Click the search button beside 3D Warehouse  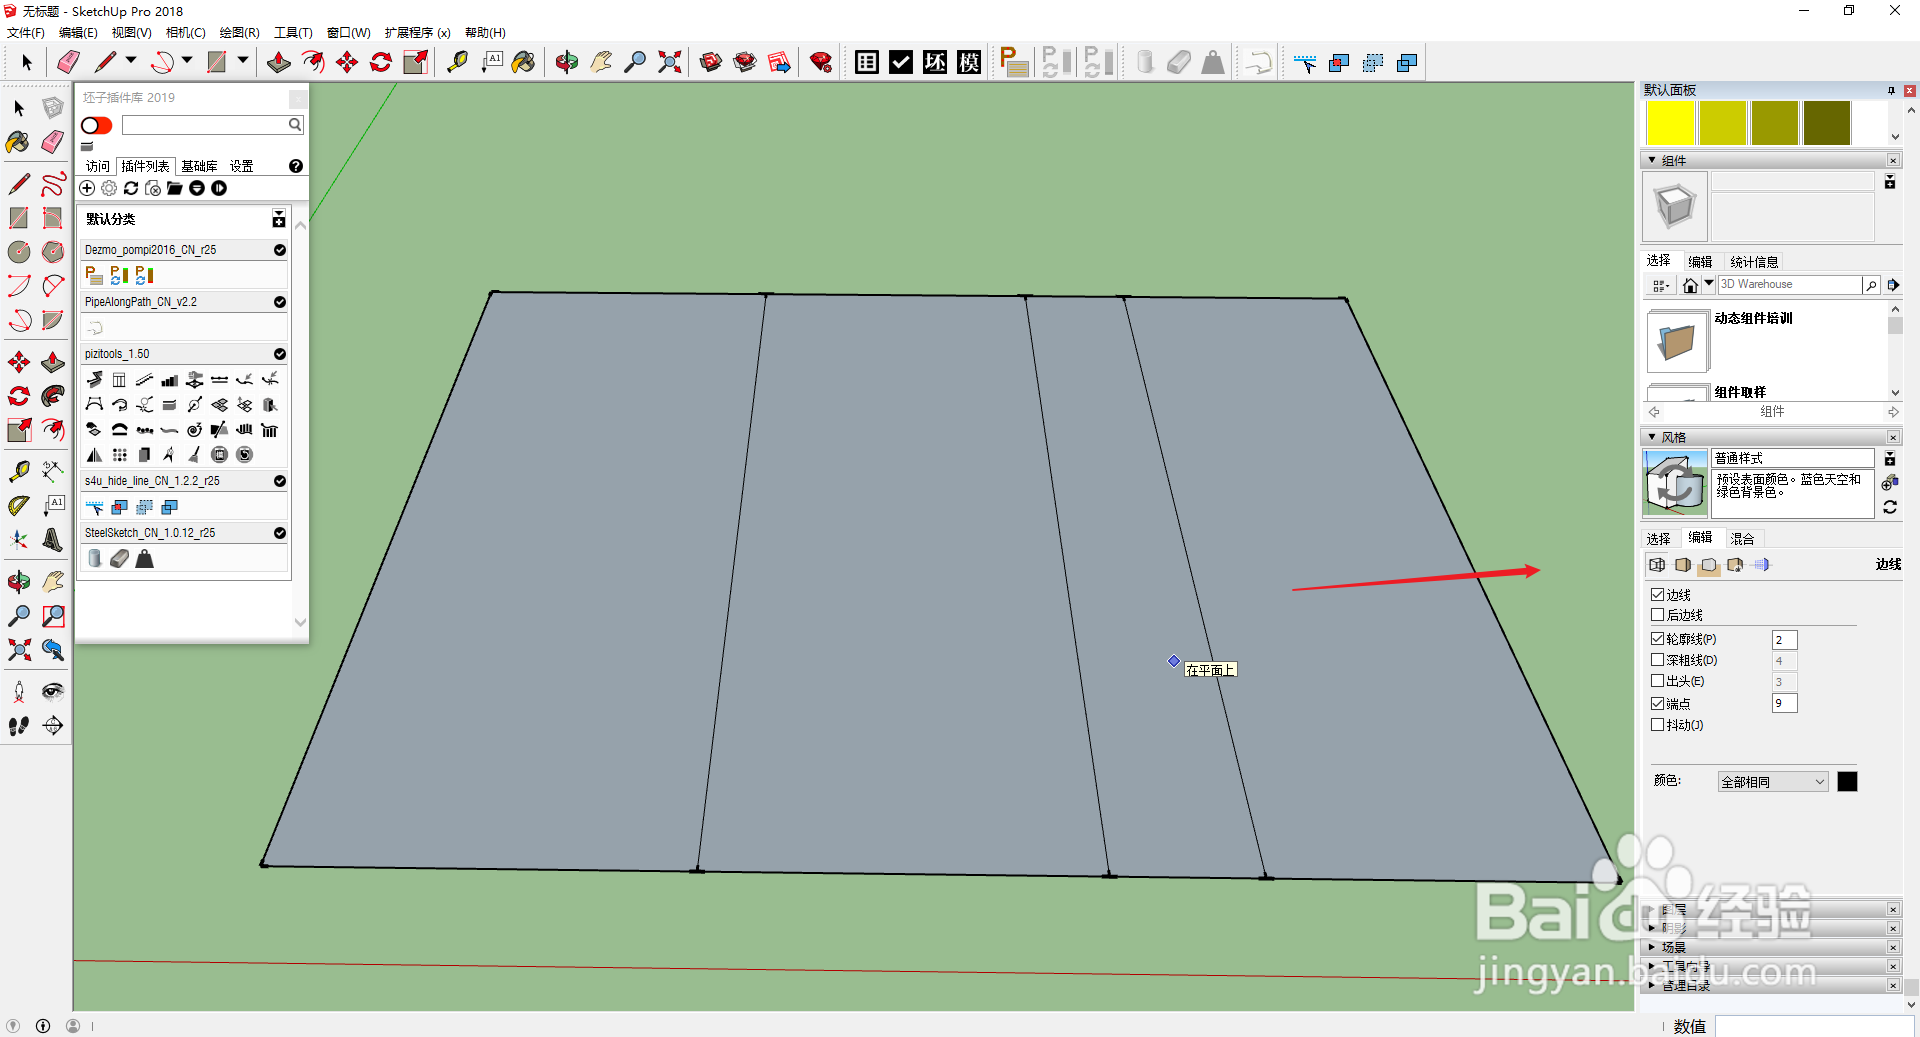pyautogui.click(x=1871, y=285)
